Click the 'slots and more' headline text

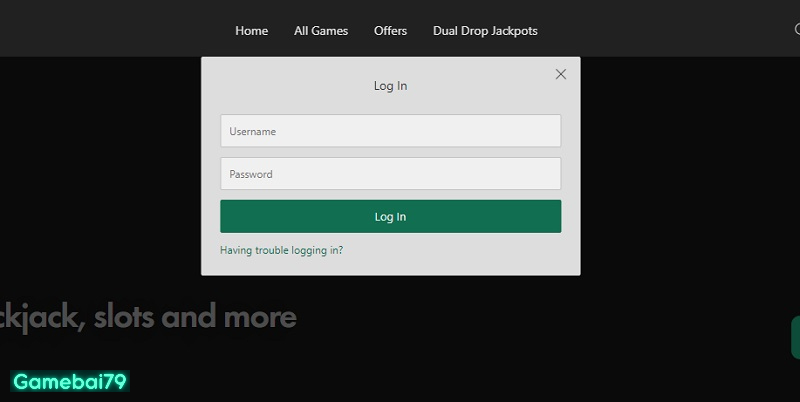coord(199,318)
